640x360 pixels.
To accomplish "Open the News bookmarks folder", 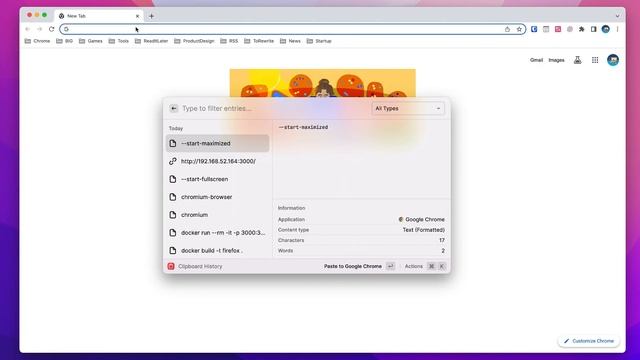I will pyautogui.click(x=290, y=41).
